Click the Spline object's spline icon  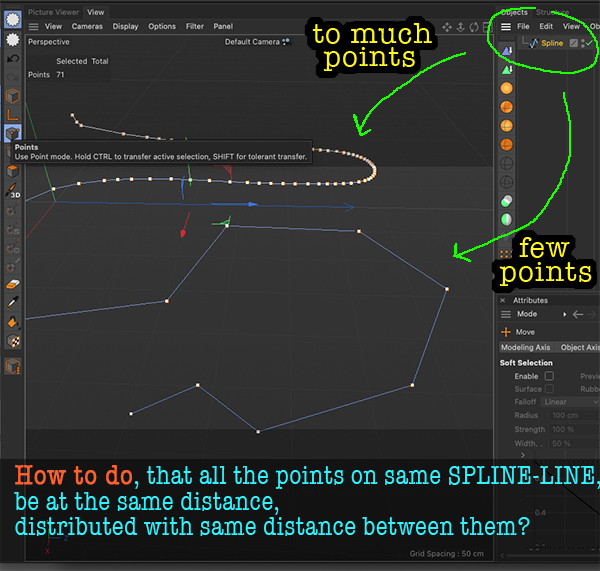[533, 43]
